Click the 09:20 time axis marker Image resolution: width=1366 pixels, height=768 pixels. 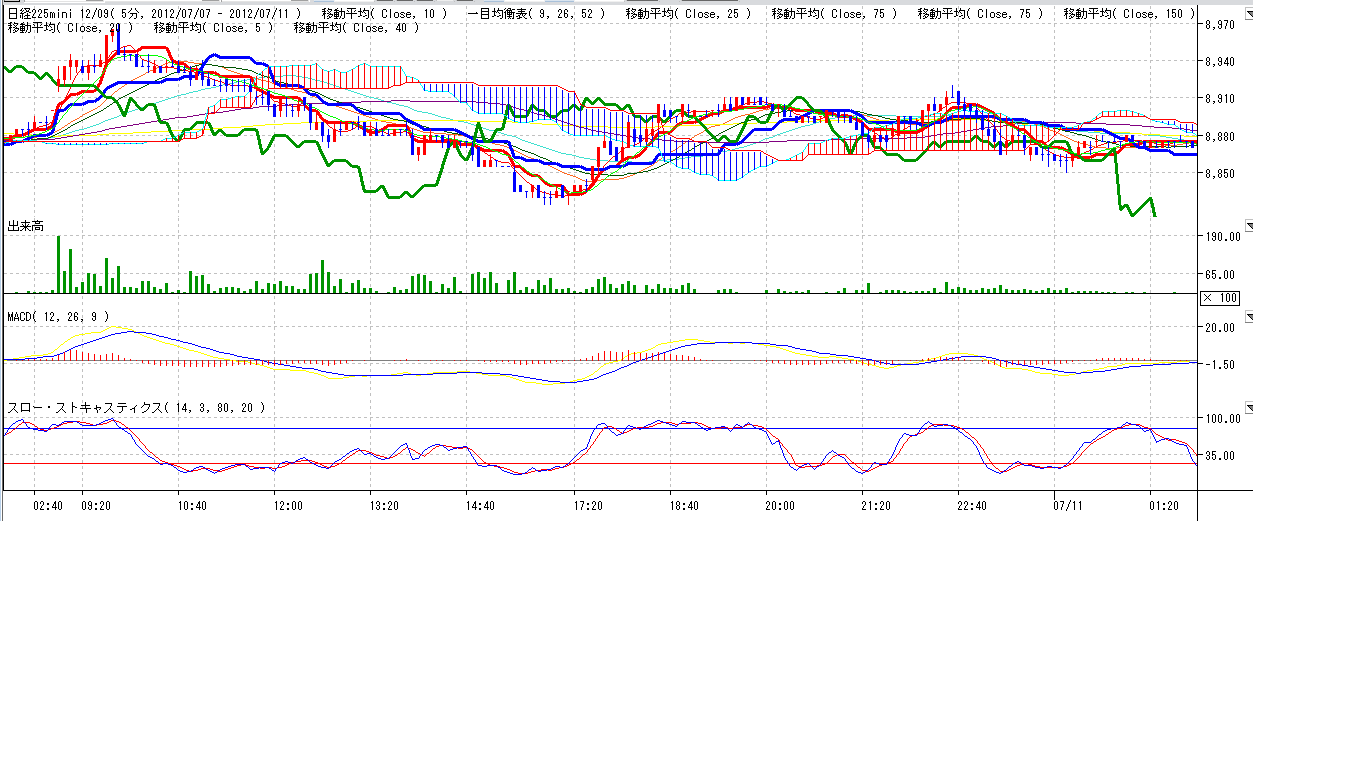(x=96, y=506)
